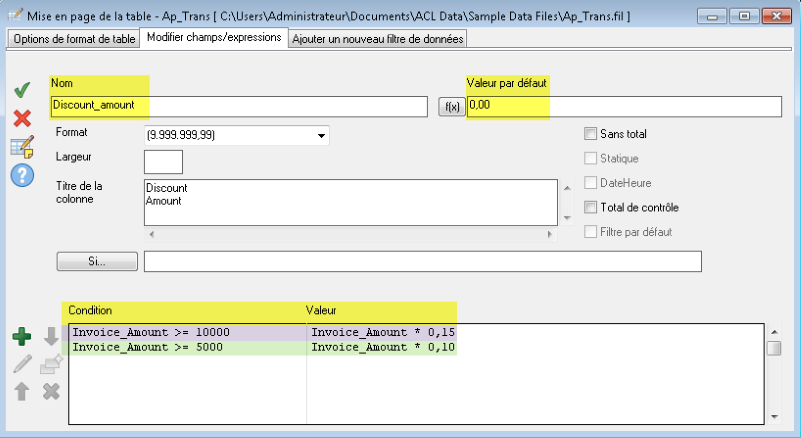The image size is (801, 438).
Task: Add a new condition with green plus
Action: pos(22,337)
